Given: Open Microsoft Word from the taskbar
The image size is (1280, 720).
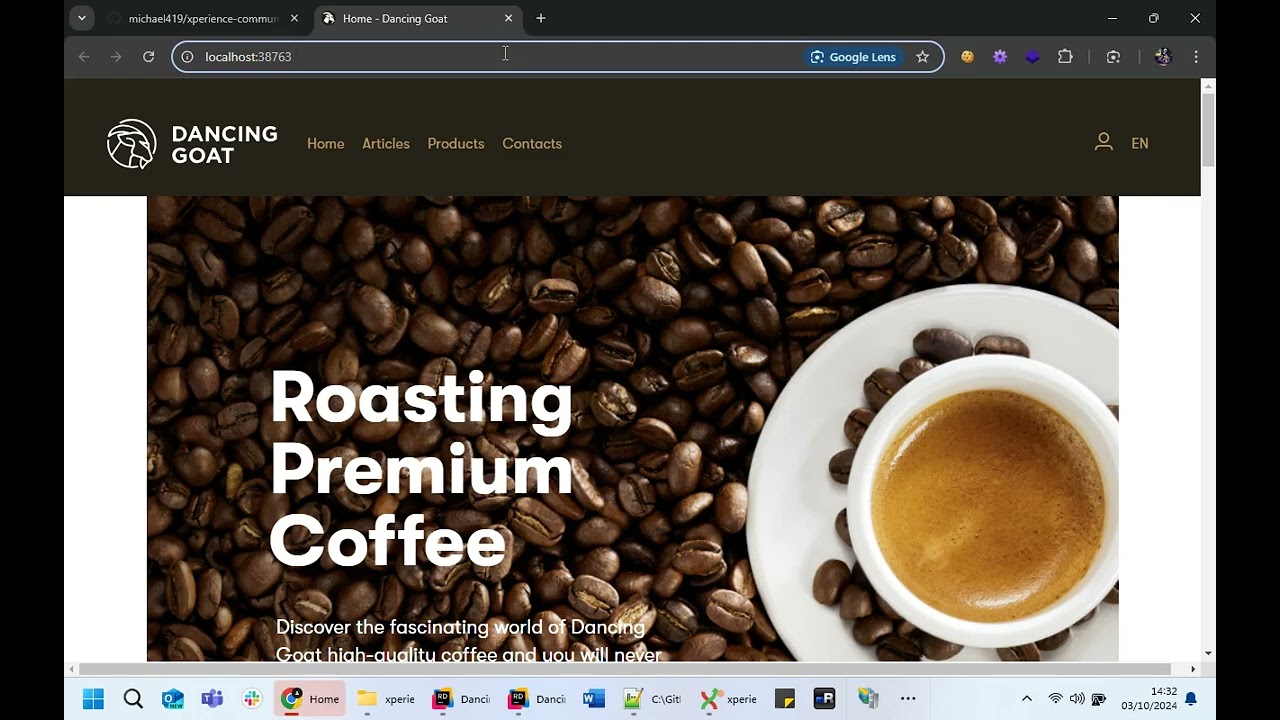Looking at the screenshot, I should (x=594, y=699).
